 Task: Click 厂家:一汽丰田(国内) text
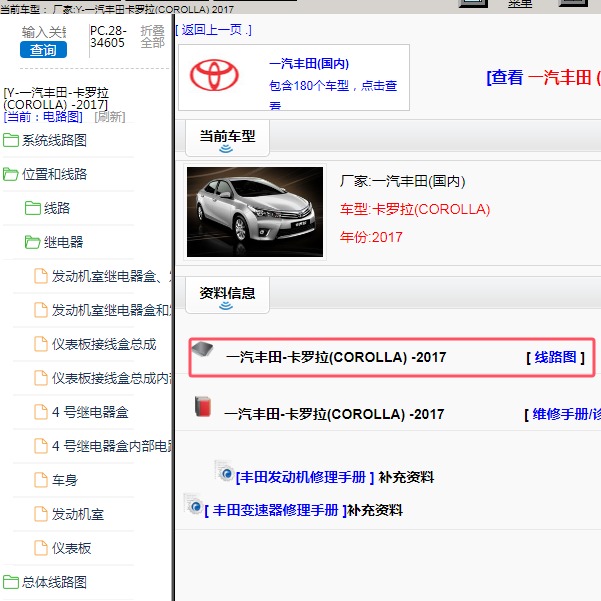click(402, 181)
